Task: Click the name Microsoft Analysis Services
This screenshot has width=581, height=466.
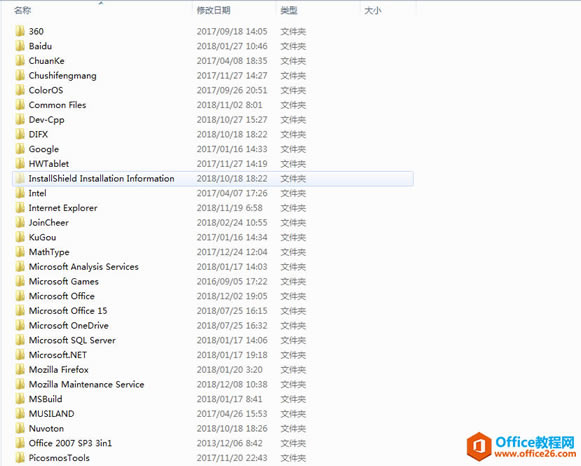Action: tap(84, 267)
